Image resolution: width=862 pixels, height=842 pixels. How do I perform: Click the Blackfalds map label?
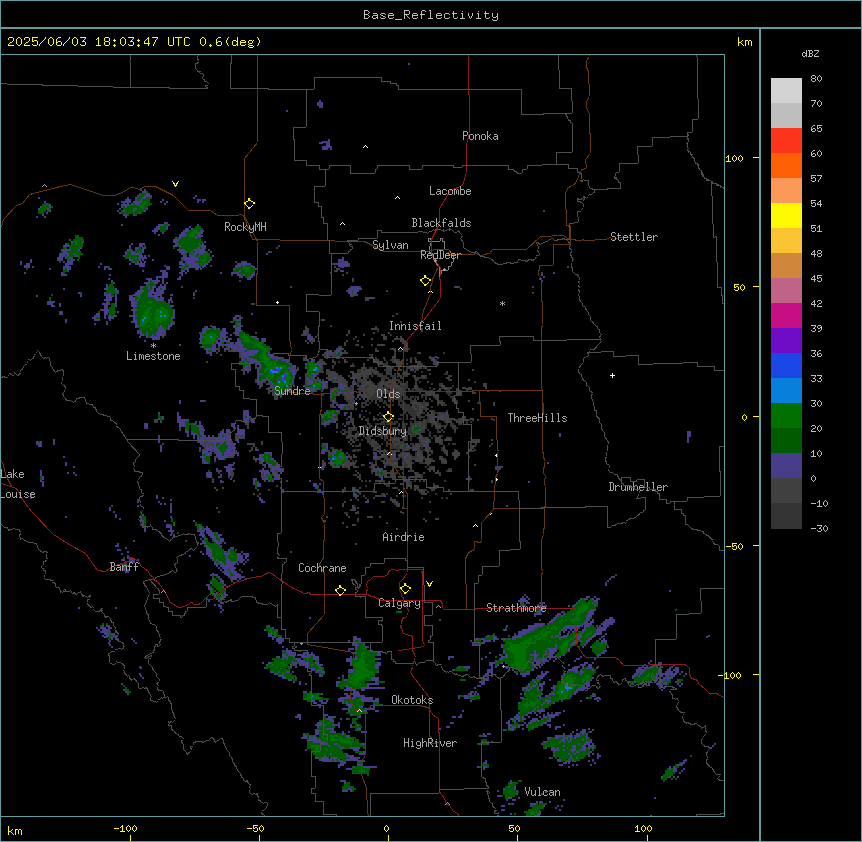(x=441, y=223)
